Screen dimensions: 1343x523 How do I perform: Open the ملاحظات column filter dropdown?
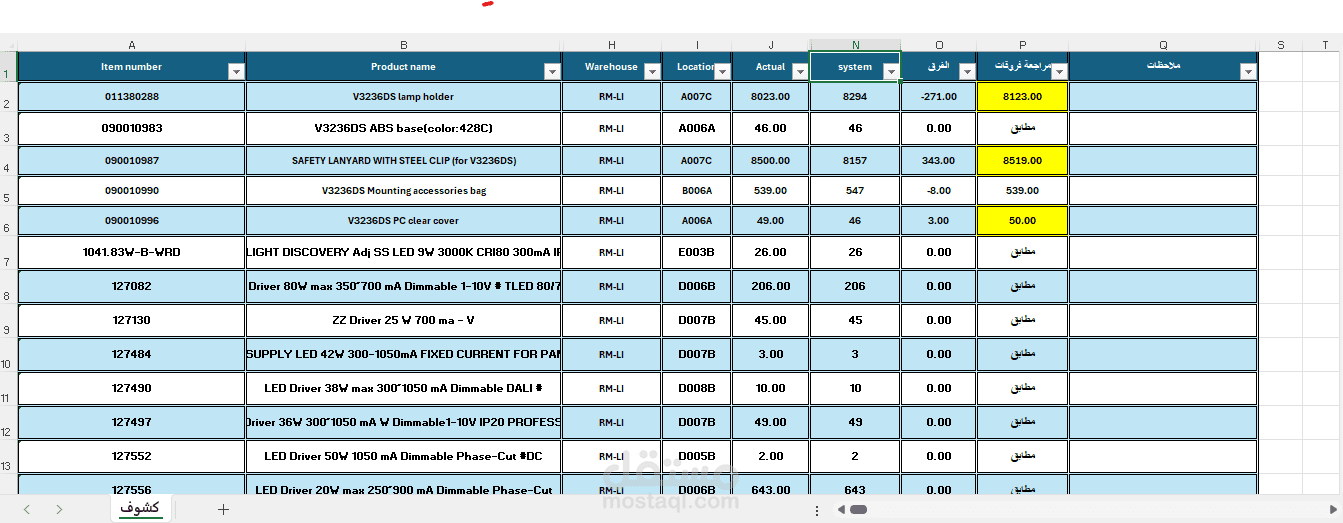pyautogui.click(x=1248, y=71)
